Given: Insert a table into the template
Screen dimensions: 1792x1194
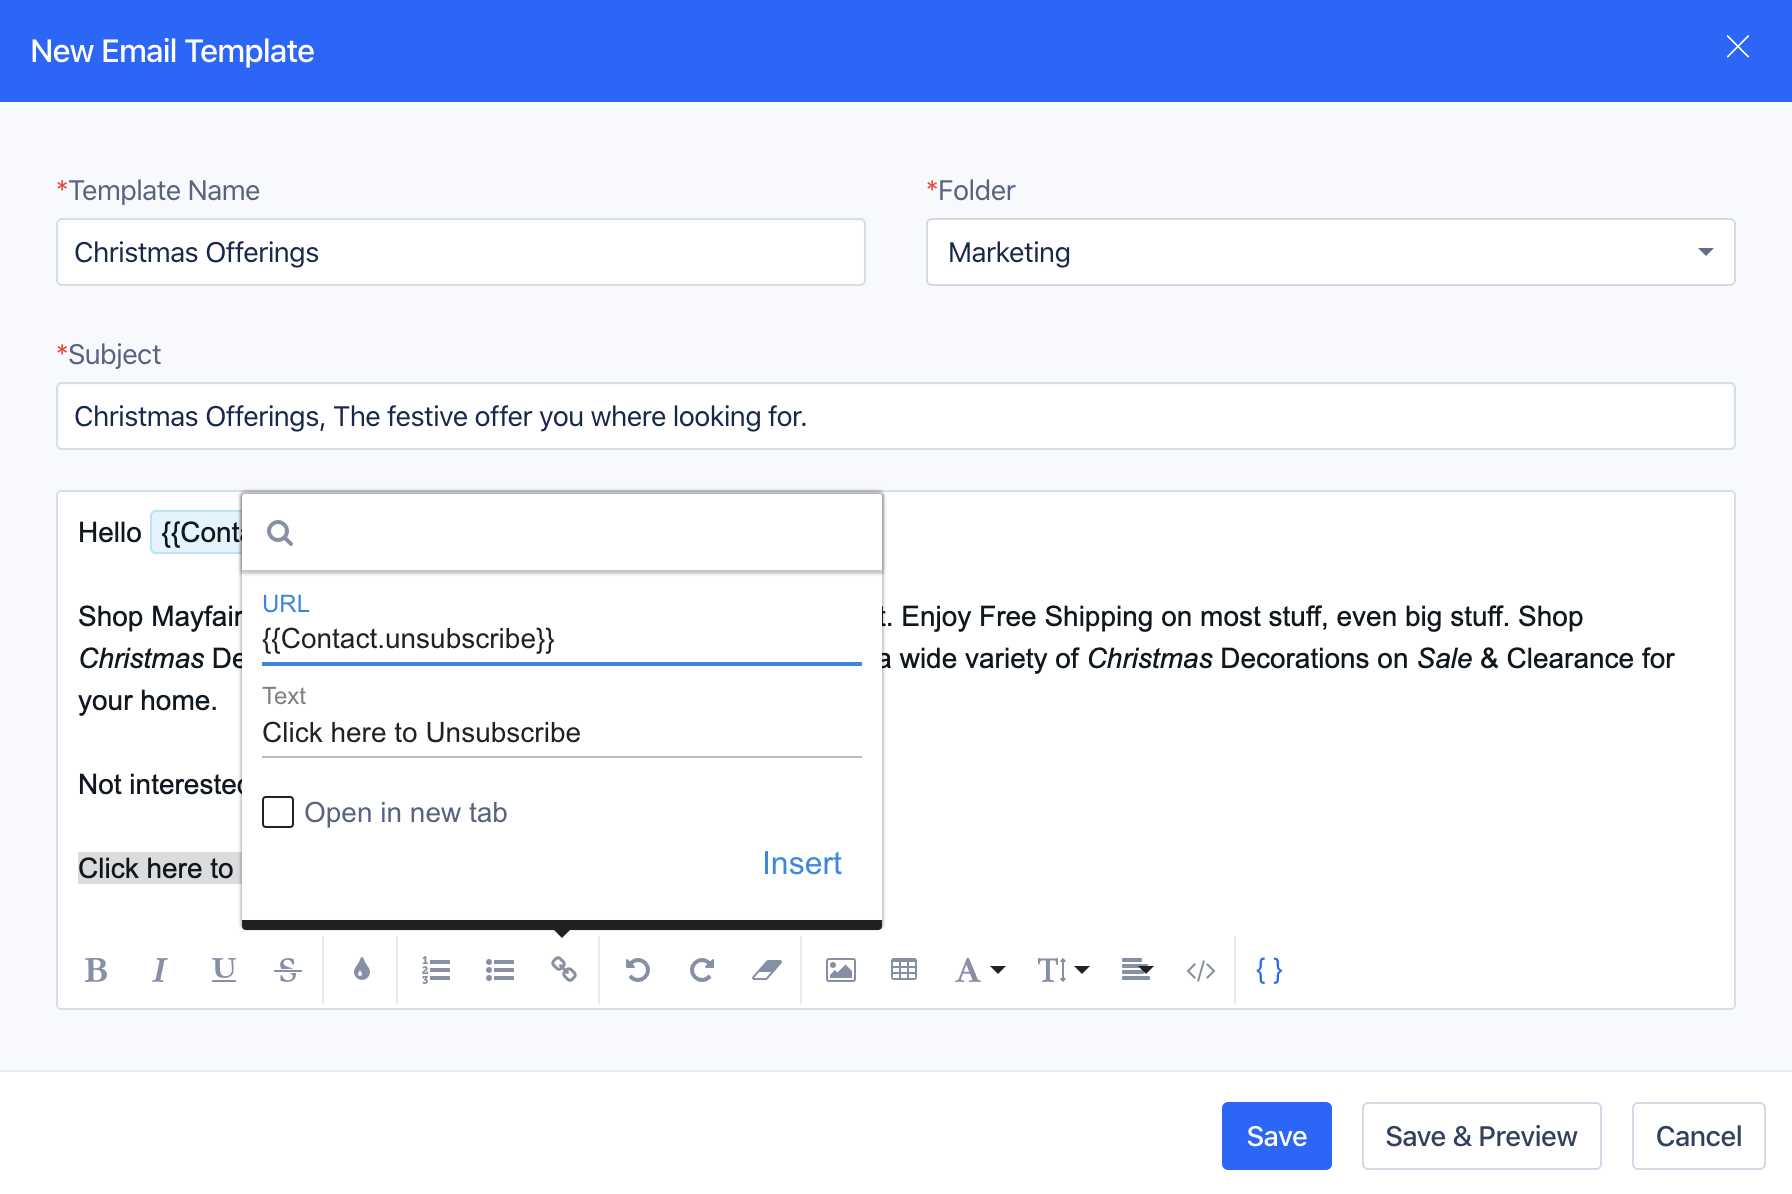Looking at the screenshot, I should coord(903,969).
